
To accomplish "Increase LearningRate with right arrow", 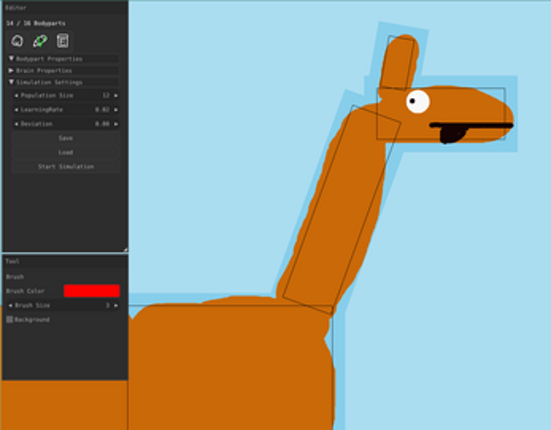I will pyautogui.click(x=116, y=110).
